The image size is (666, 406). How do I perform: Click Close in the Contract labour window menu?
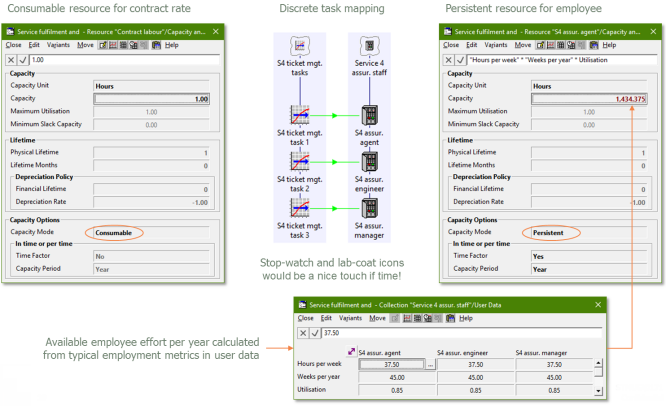click(x=14, y=45)
